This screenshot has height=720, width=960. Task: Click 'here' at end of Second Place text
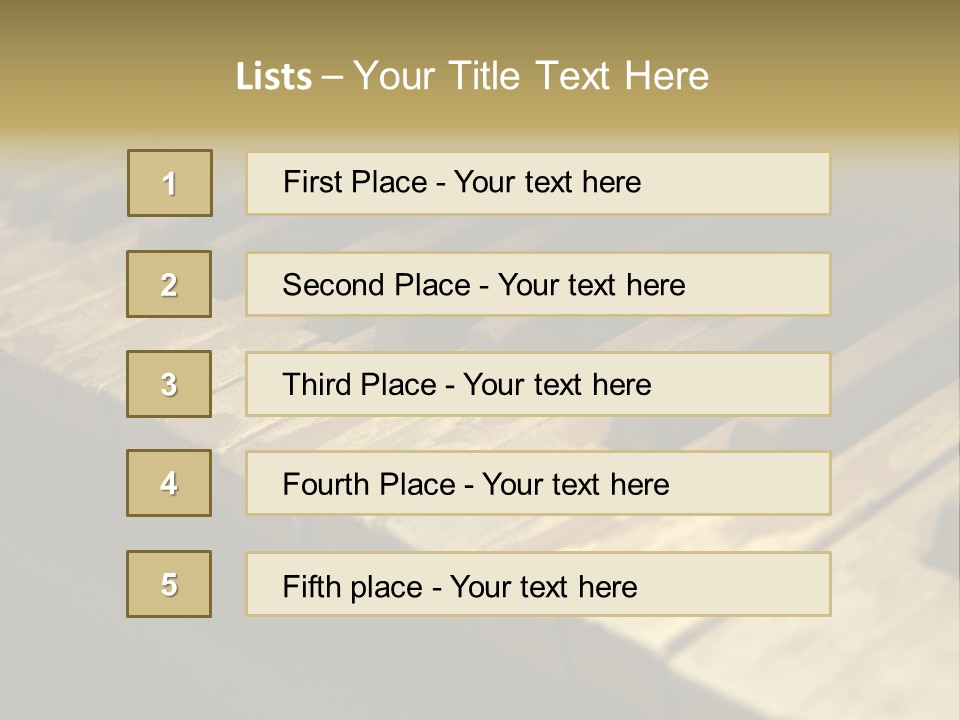pos(655,285)
